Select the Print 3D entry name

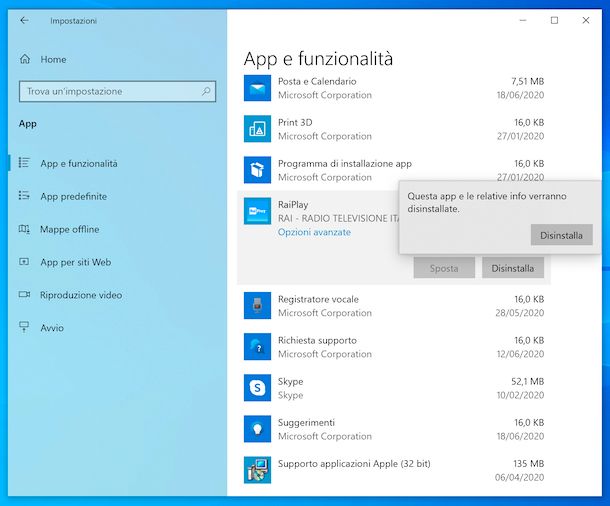[x=295, y=123]
